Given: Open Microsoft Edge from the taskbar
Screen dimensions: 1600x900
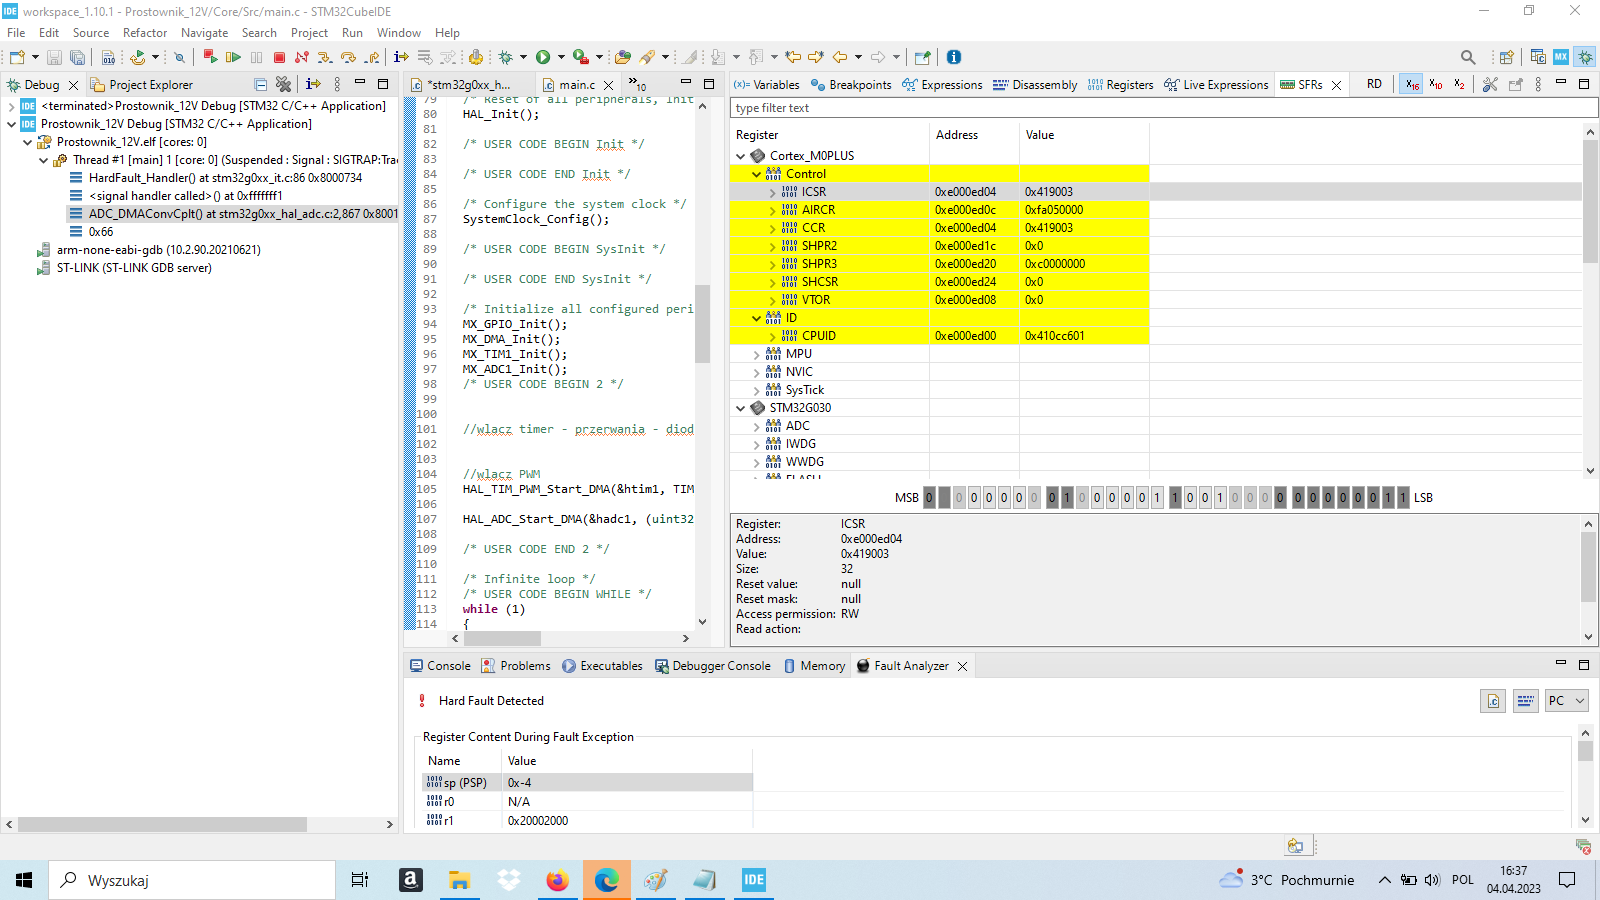Looking at the screenshot, I should click(606, 880).
